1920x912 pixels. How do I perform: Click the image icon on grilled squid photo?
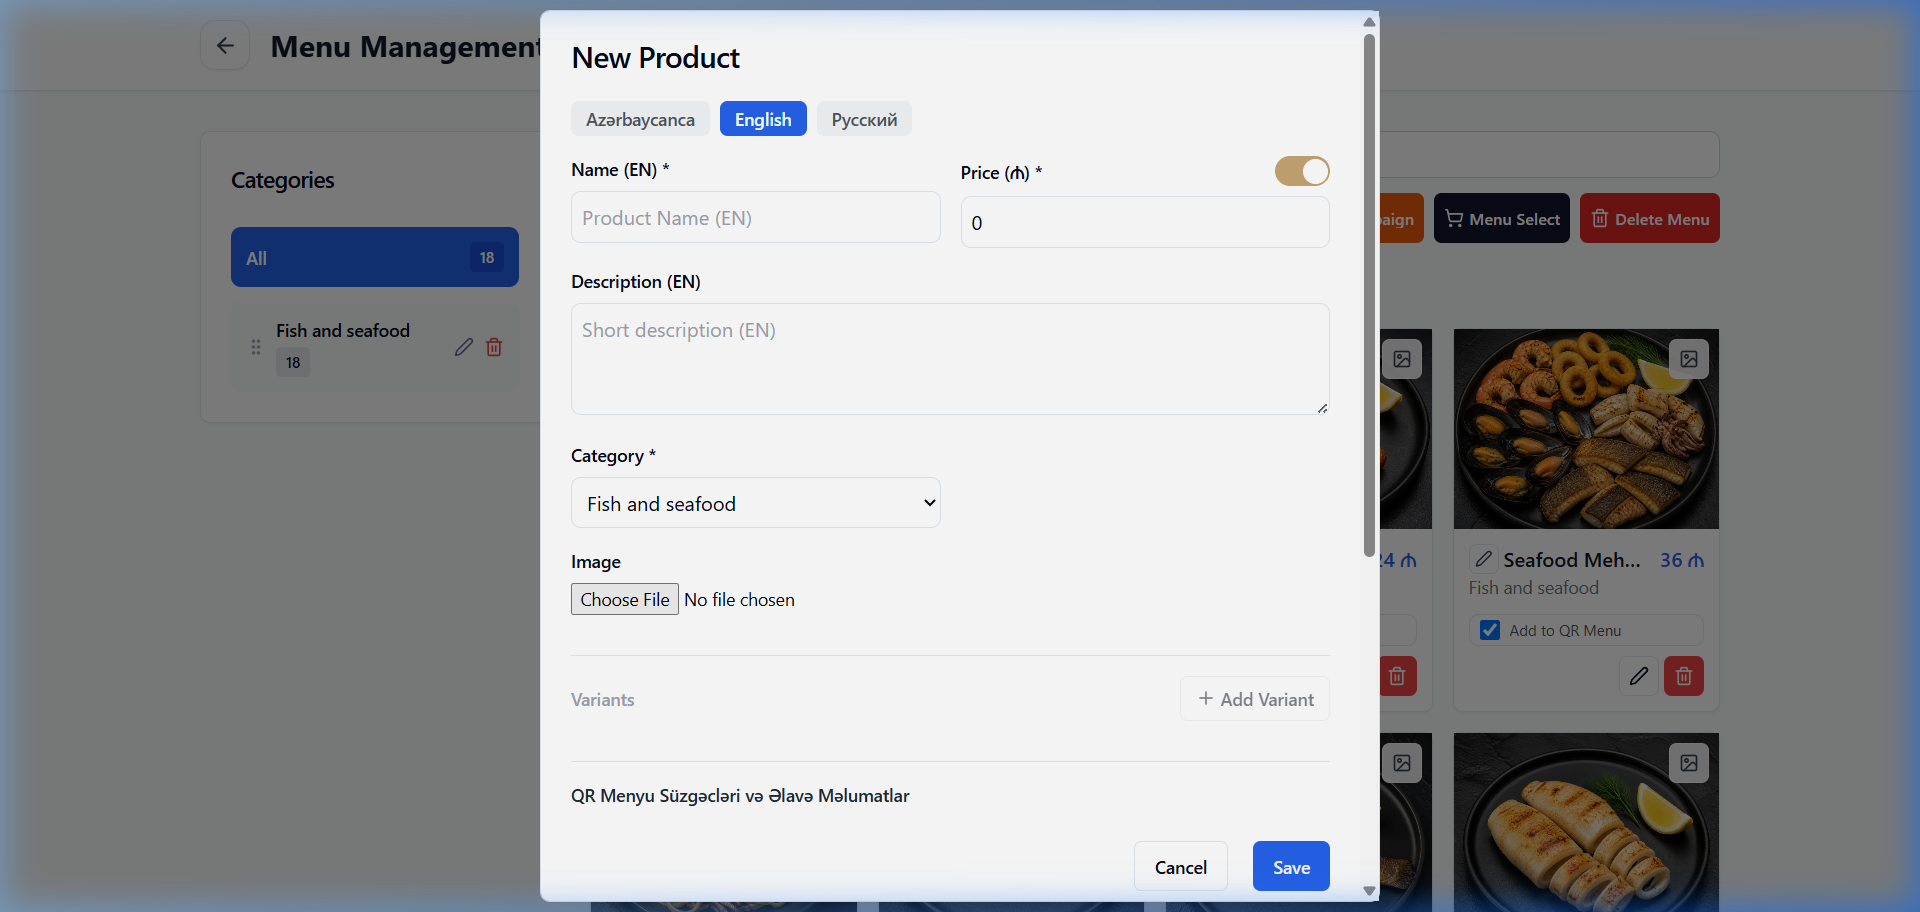1689,763
